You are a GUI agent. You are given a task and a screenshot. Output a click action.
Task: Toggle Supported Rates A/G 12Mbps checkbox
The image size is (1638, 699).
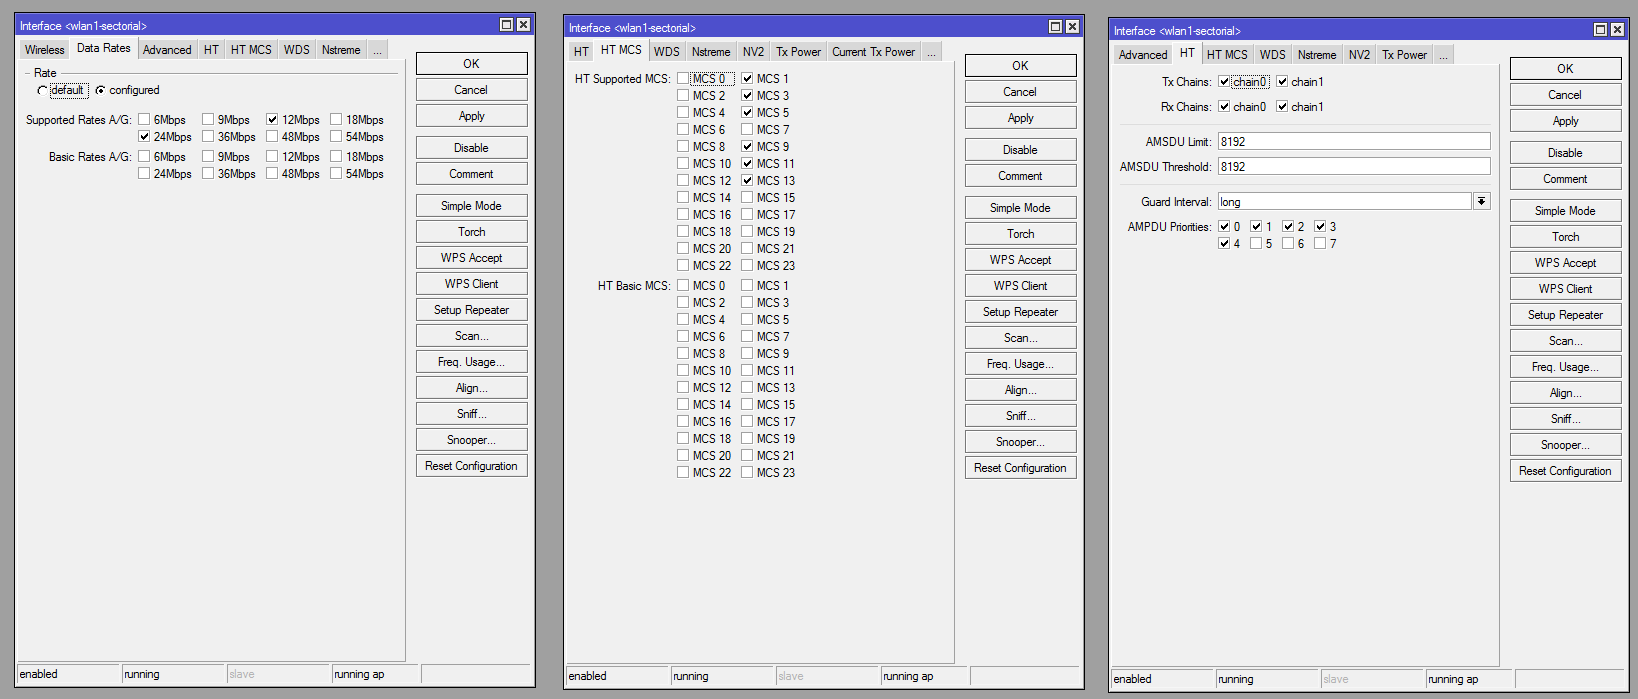272,119
